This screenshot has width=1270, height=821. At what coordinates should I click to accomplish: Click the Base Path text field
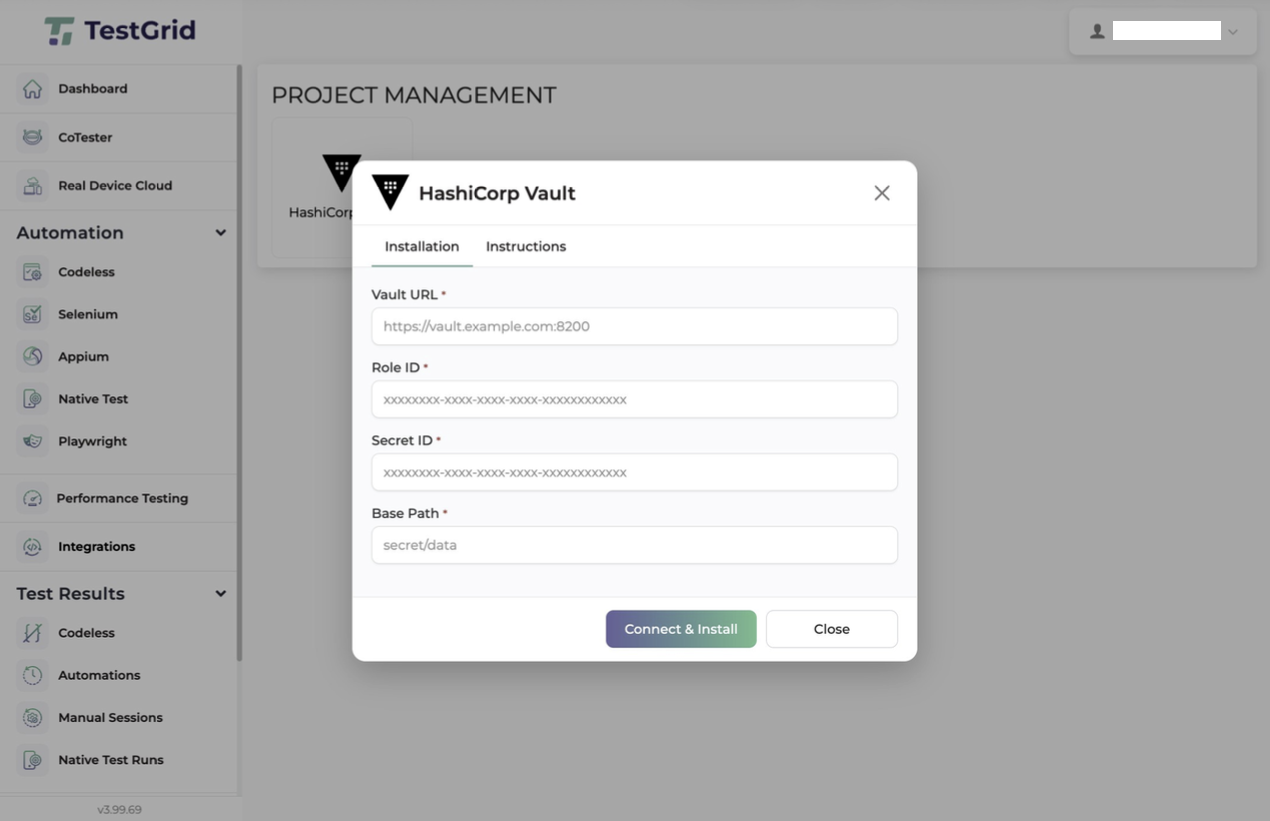(634, 545)
